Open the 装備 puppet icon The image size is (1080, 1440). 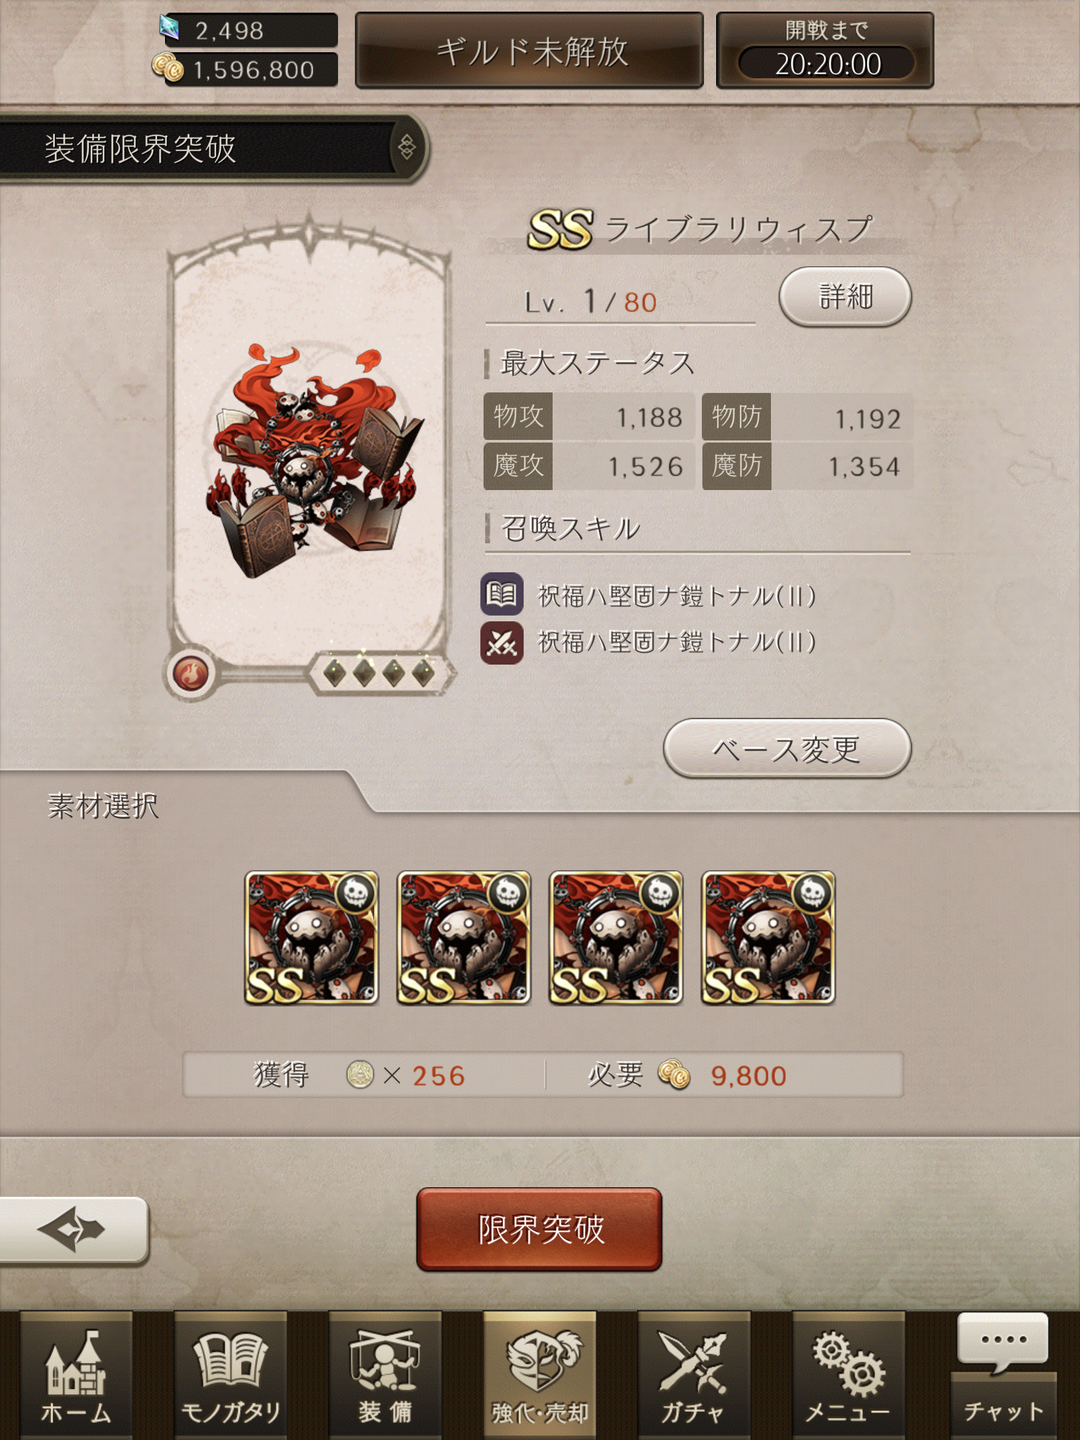[385, 1375]
